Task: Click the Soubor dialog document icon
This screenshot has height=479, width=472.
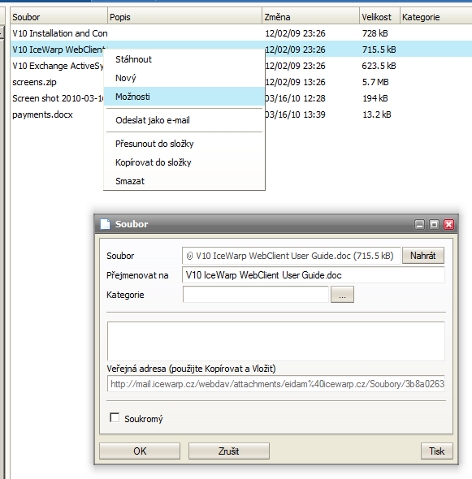Action: click(105, 224)
